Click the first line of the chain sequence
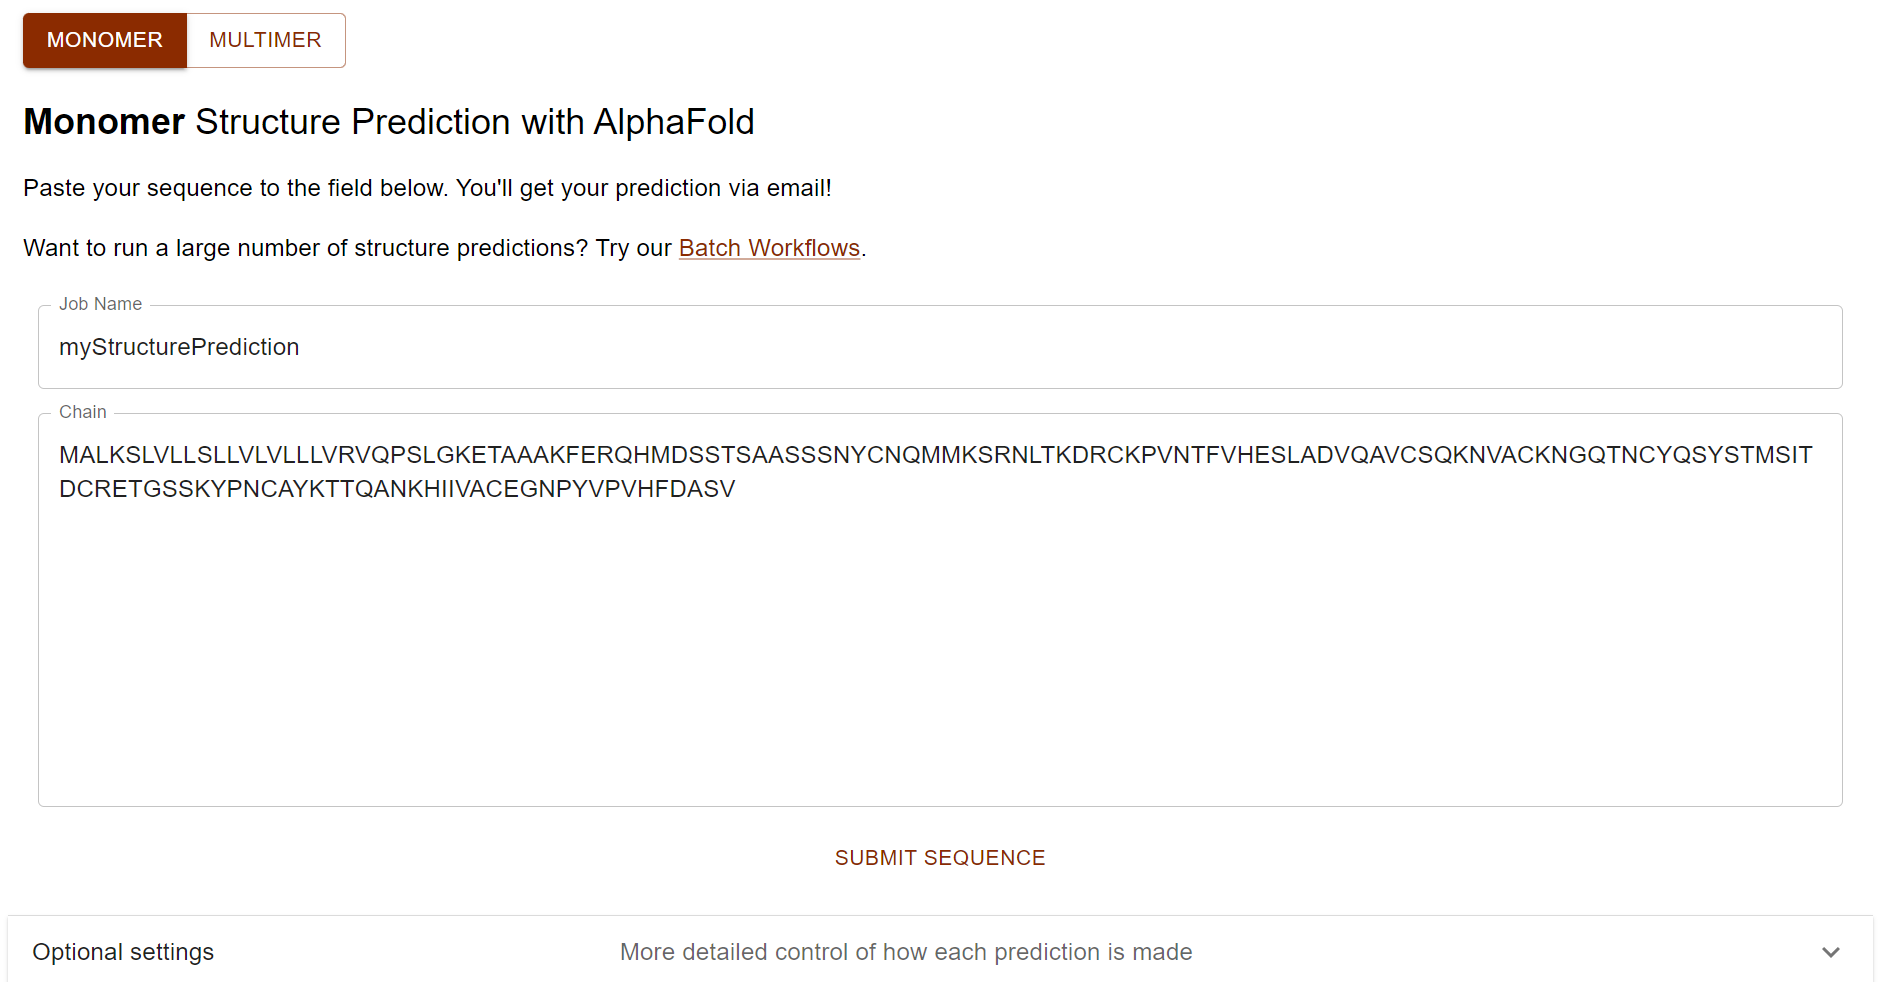Screen dimensions: 1879x982 tap(935, 455)
